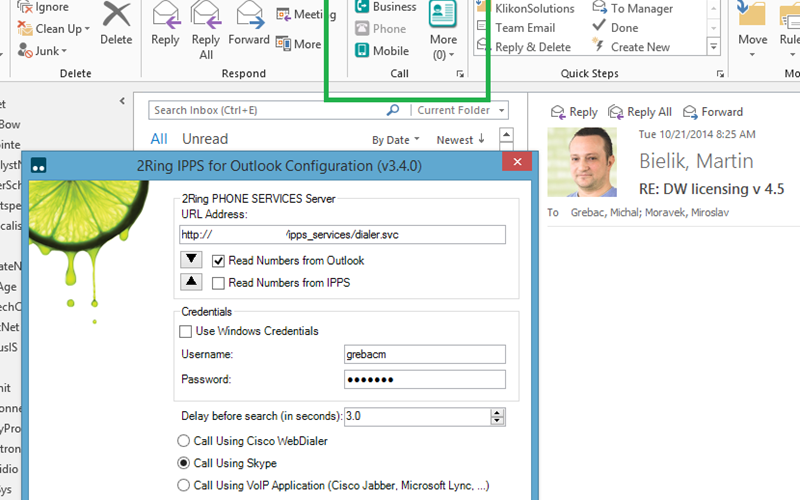Click the search magnifier icon
Viewport: 800px width, 500px height.
click(393, 110)
